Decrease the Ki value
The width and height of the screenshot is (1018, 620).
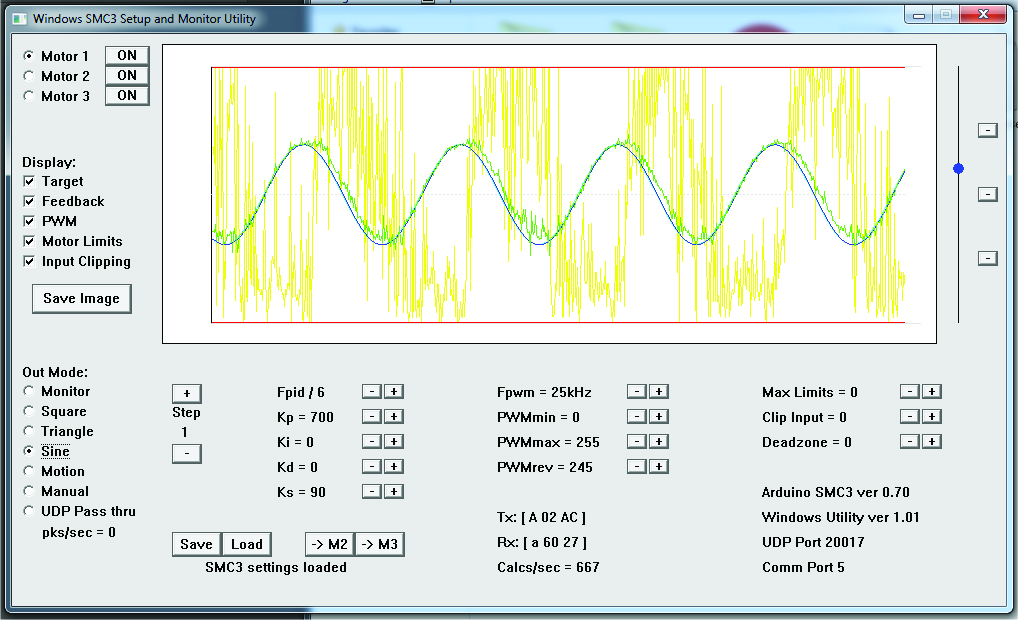(x=371, y=441)
